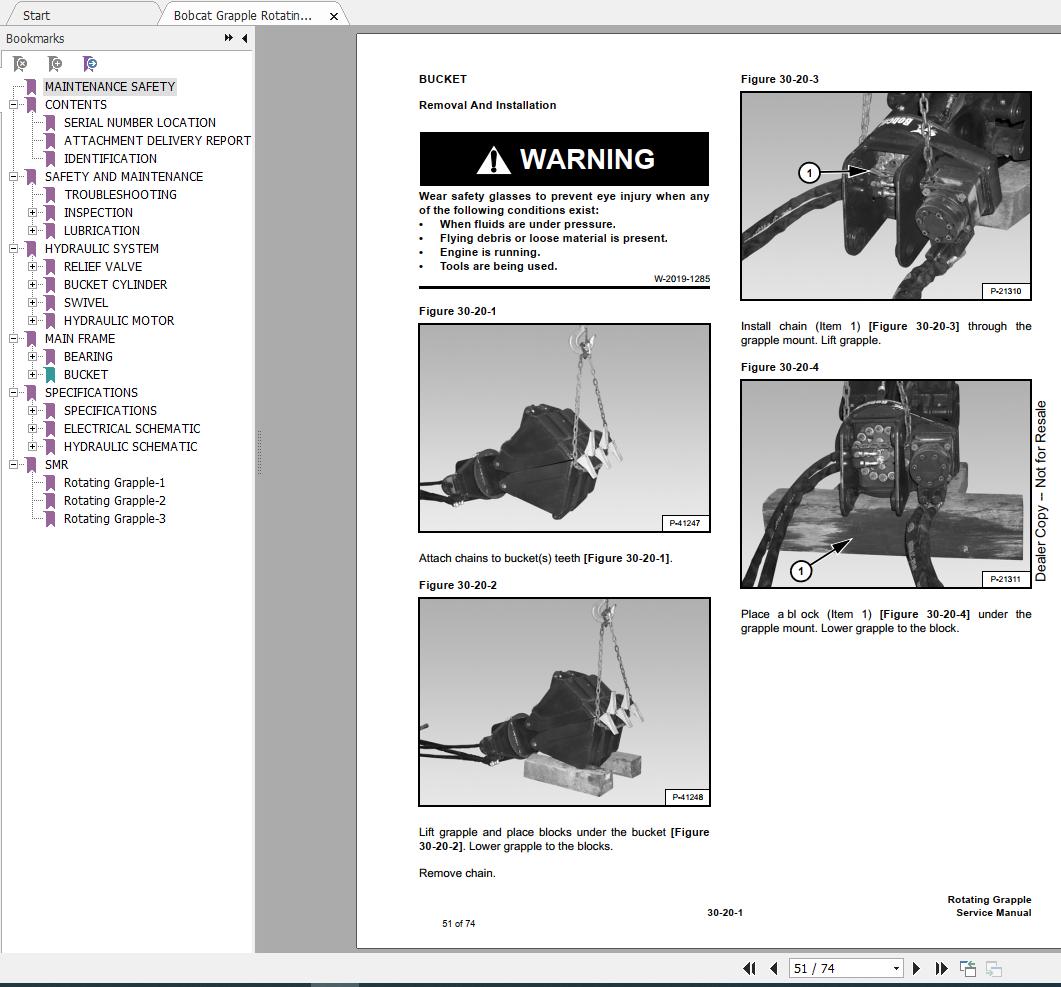Select the Rotating Grapple-2 bookmark
Viewport: 1061px width, 987px height.
pos(114,500)
